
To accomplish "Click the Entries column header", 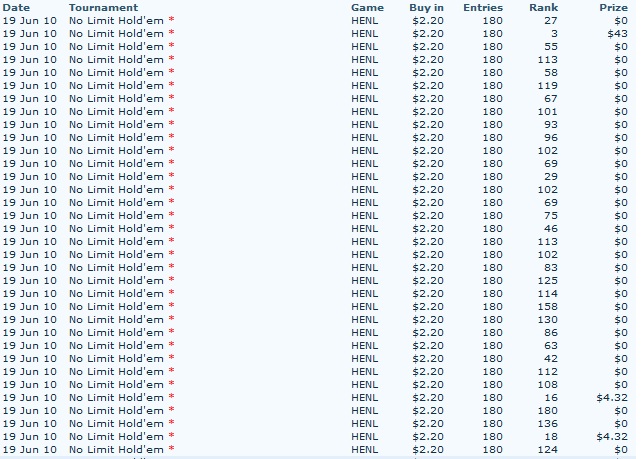I will click(483, 7).
